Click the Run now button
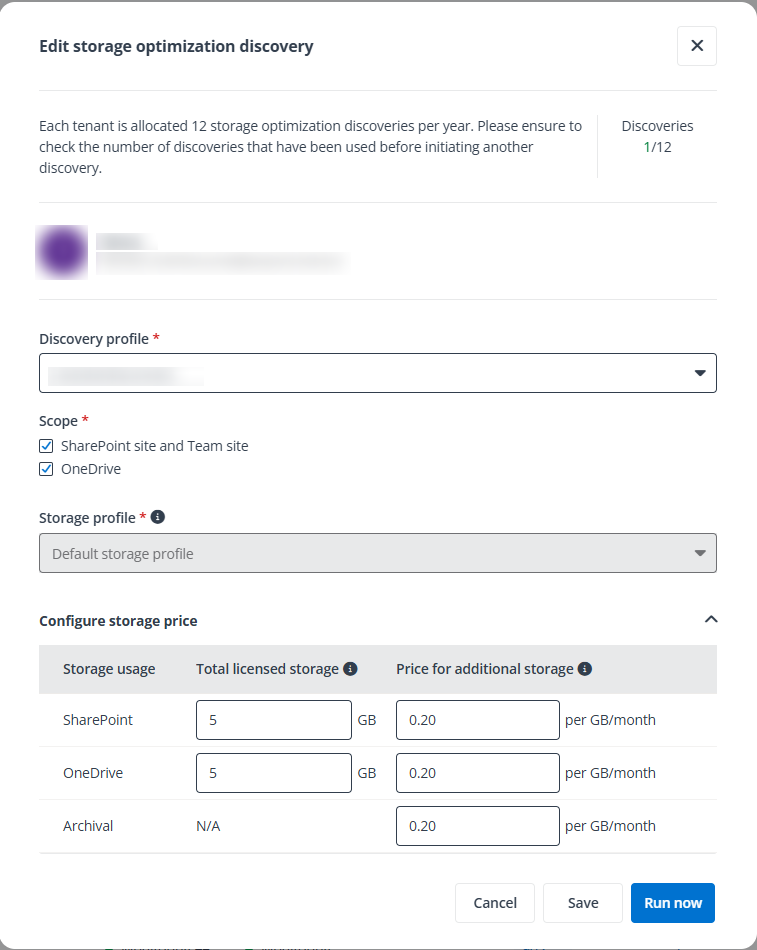Screen dimensions: 757x950 pos(672,902)
